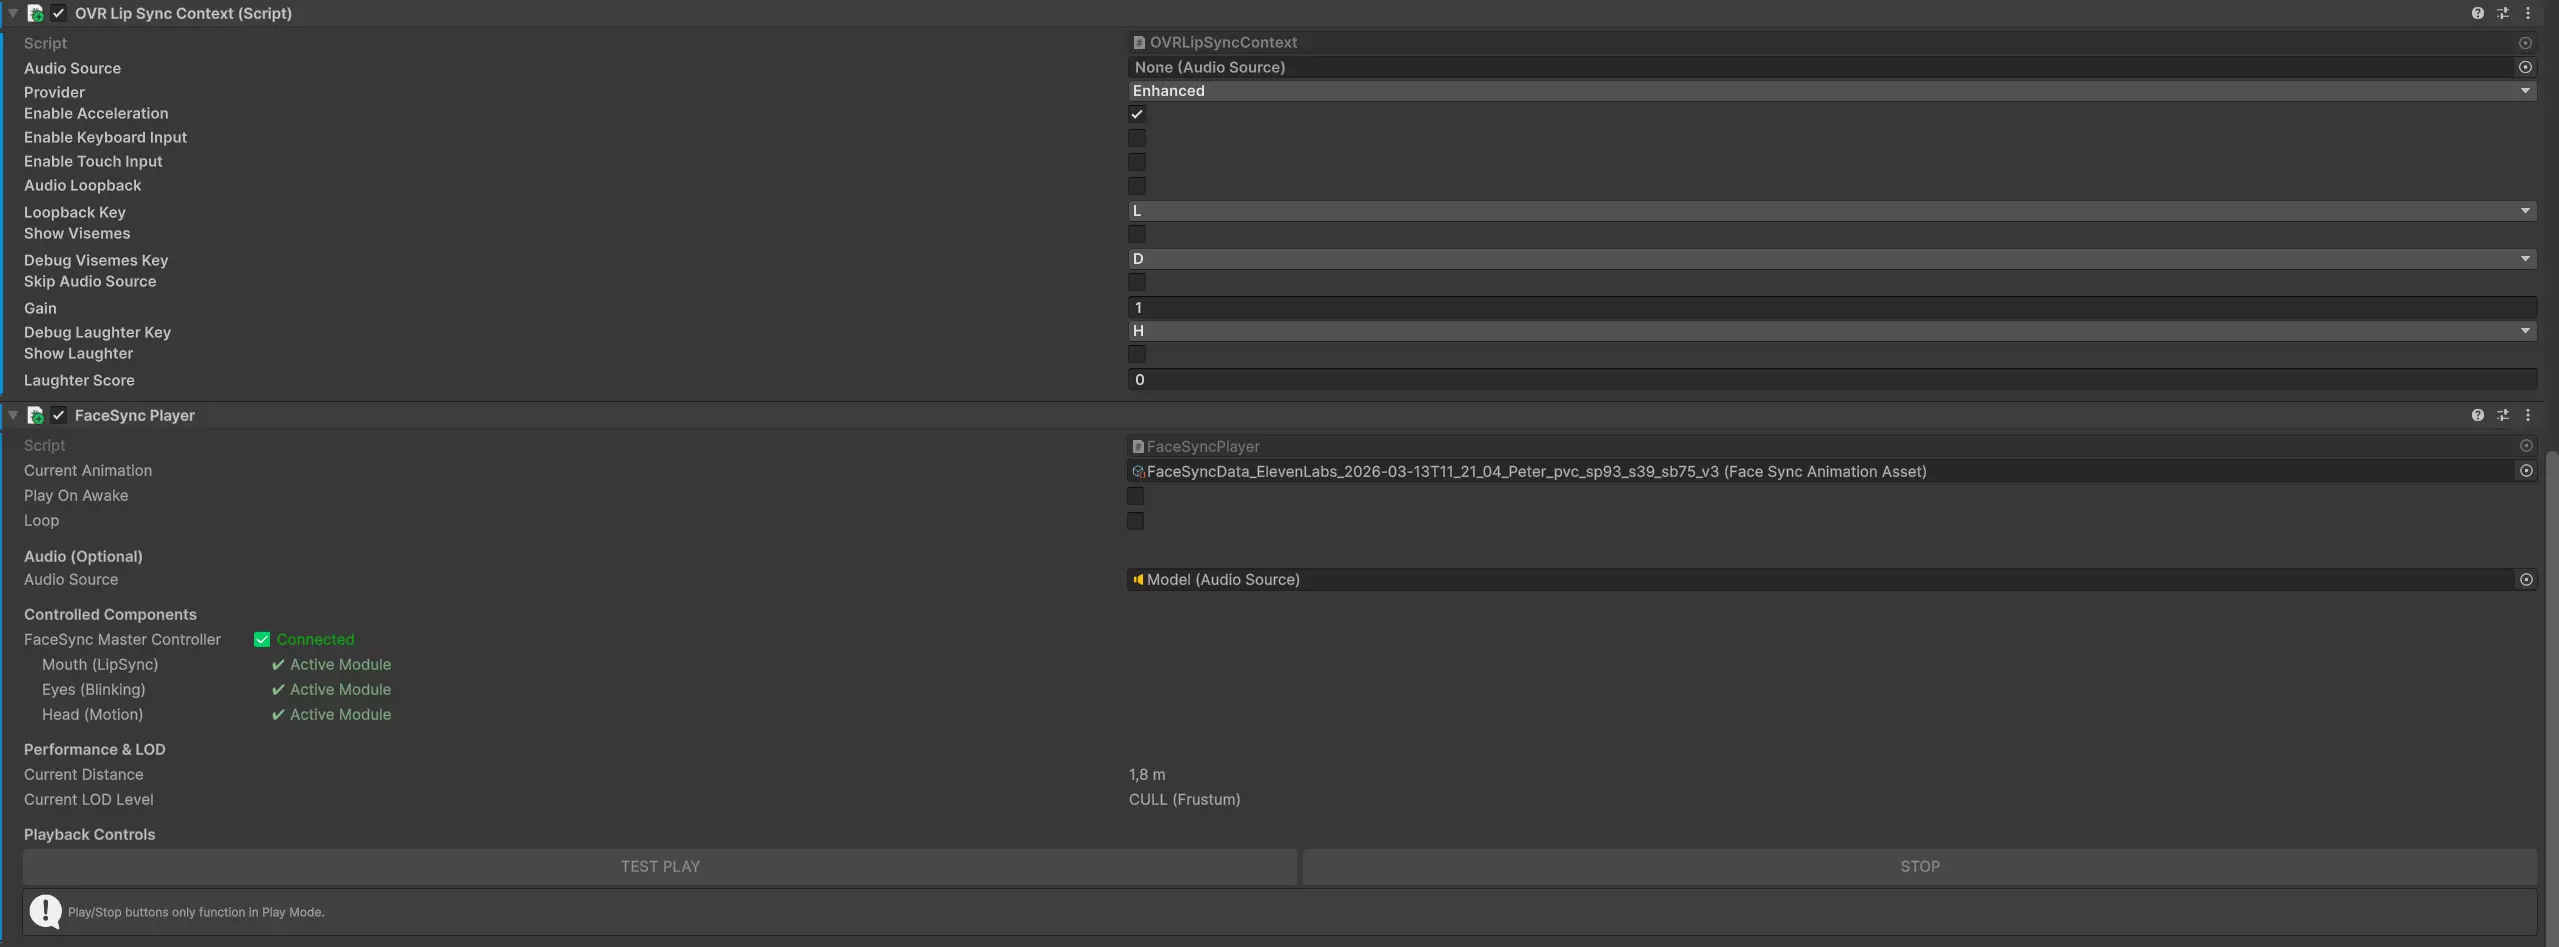The width and height of the screenshot is (2559, 947).
Task: Uncheck Enable Acceleration
Action: tap(1137, 114)
